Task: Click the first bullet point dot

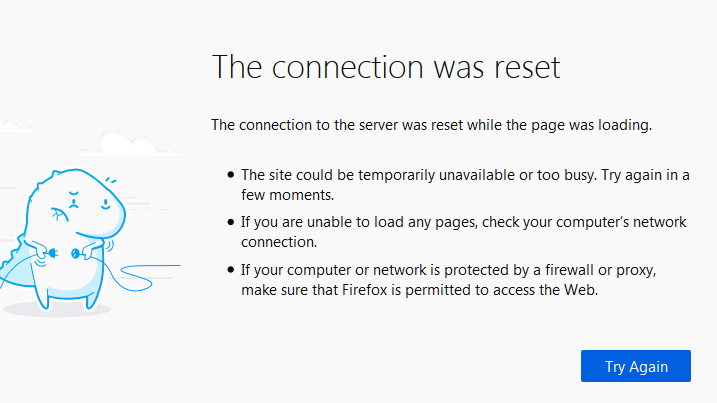Action: (231, 175)
